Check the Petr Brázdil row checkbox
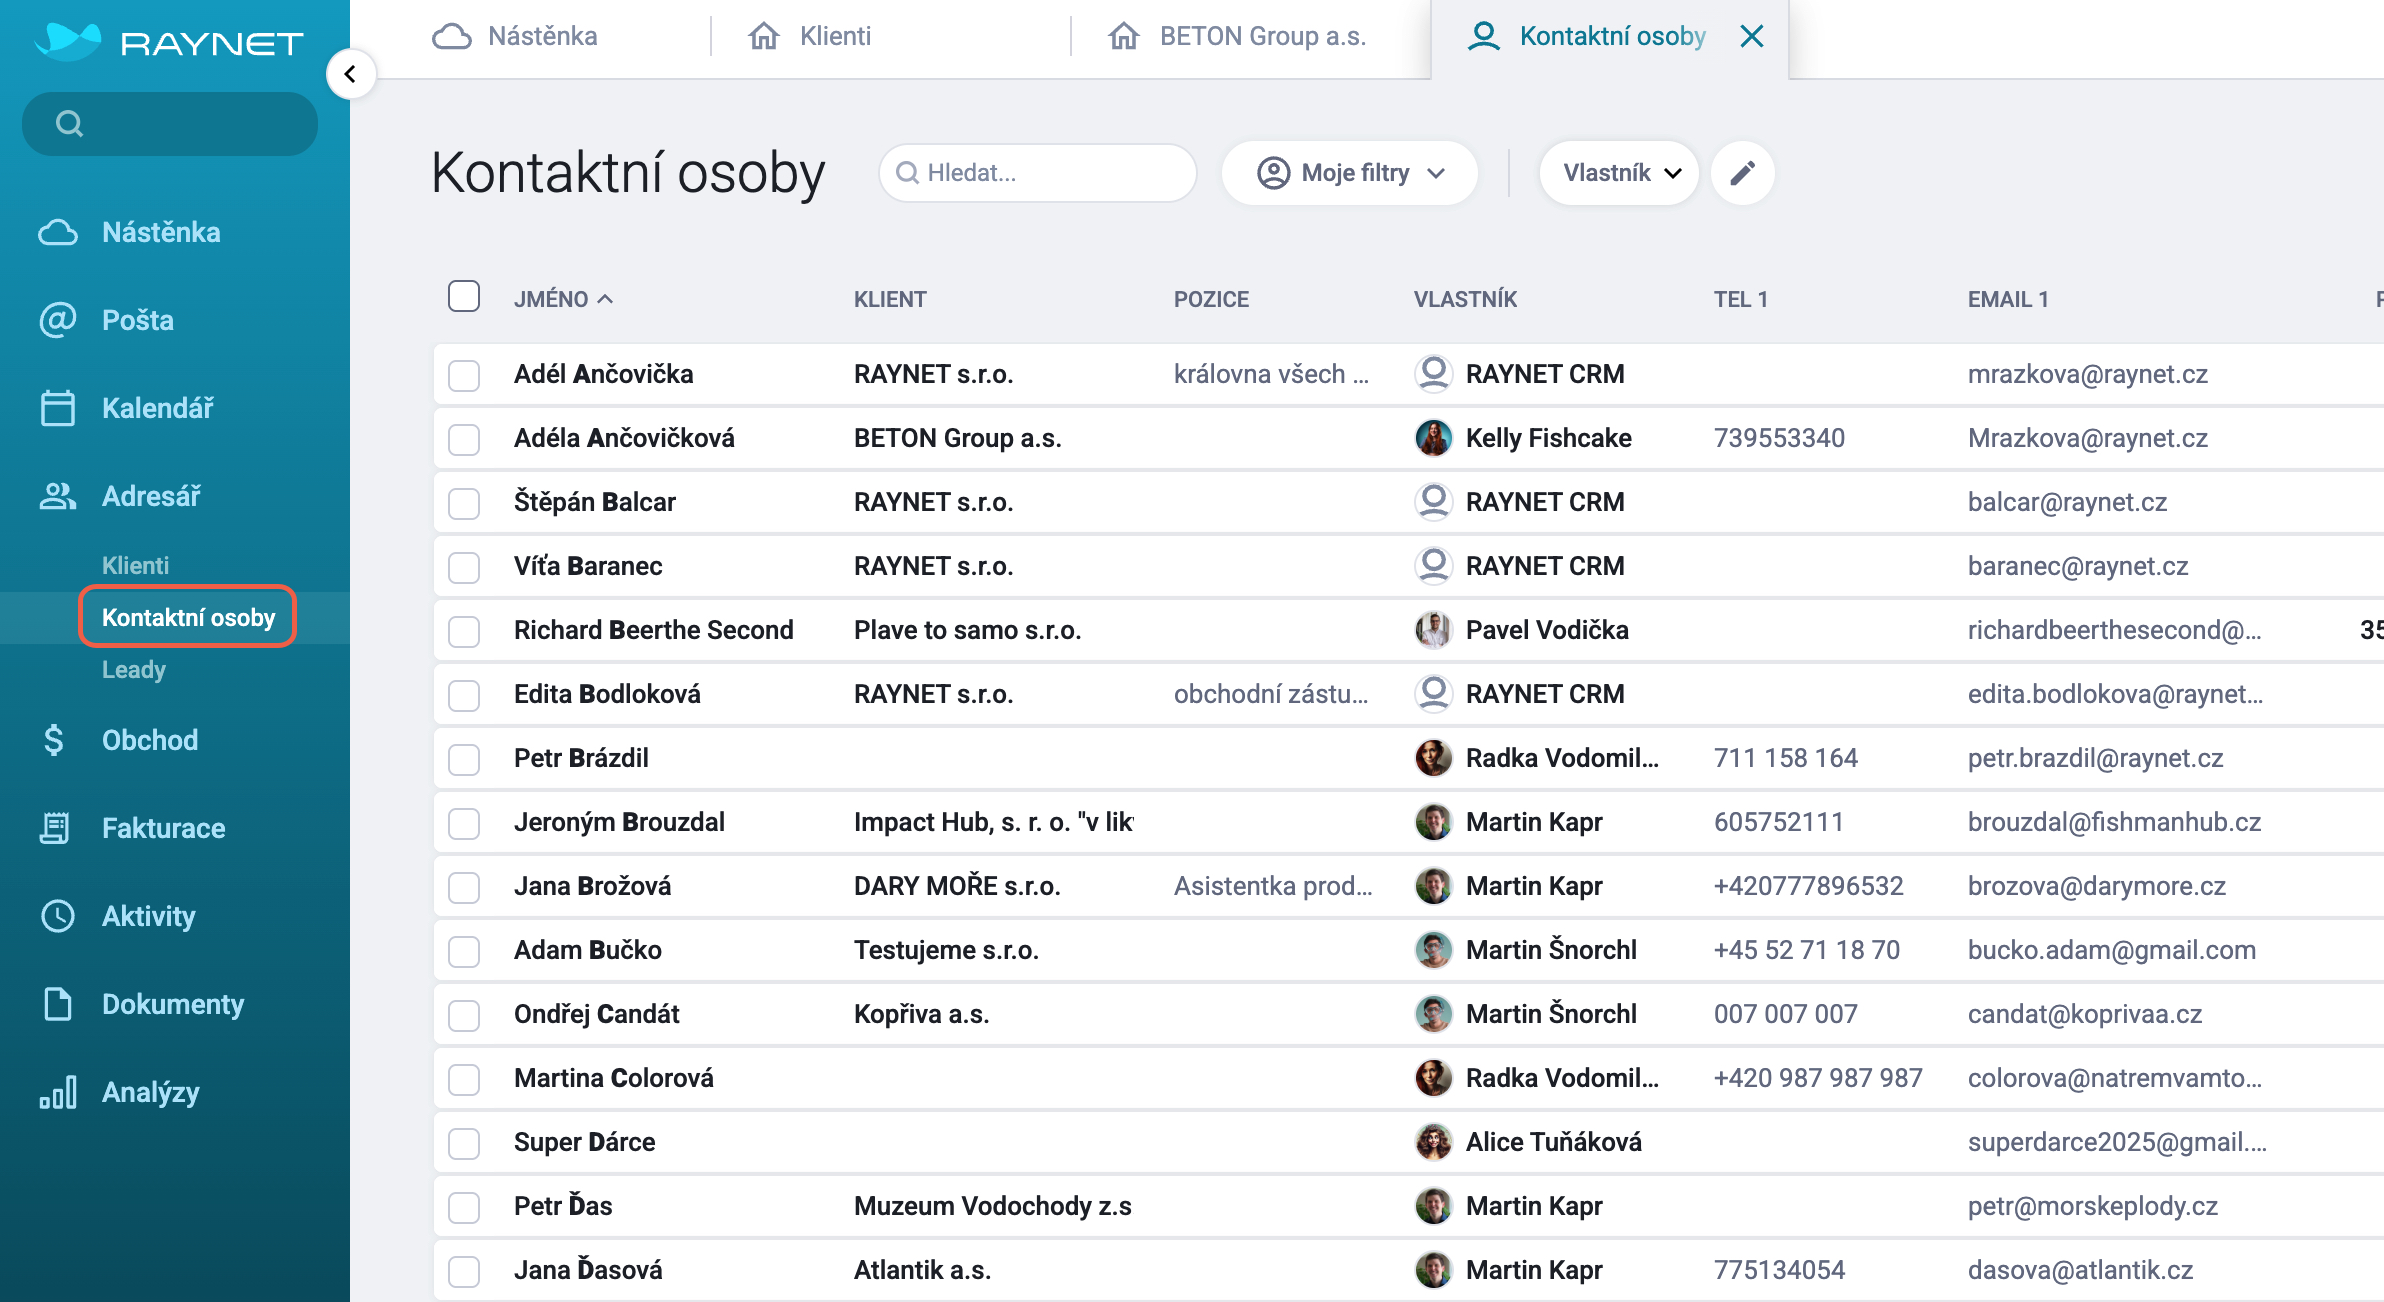 tap(464, 759)
